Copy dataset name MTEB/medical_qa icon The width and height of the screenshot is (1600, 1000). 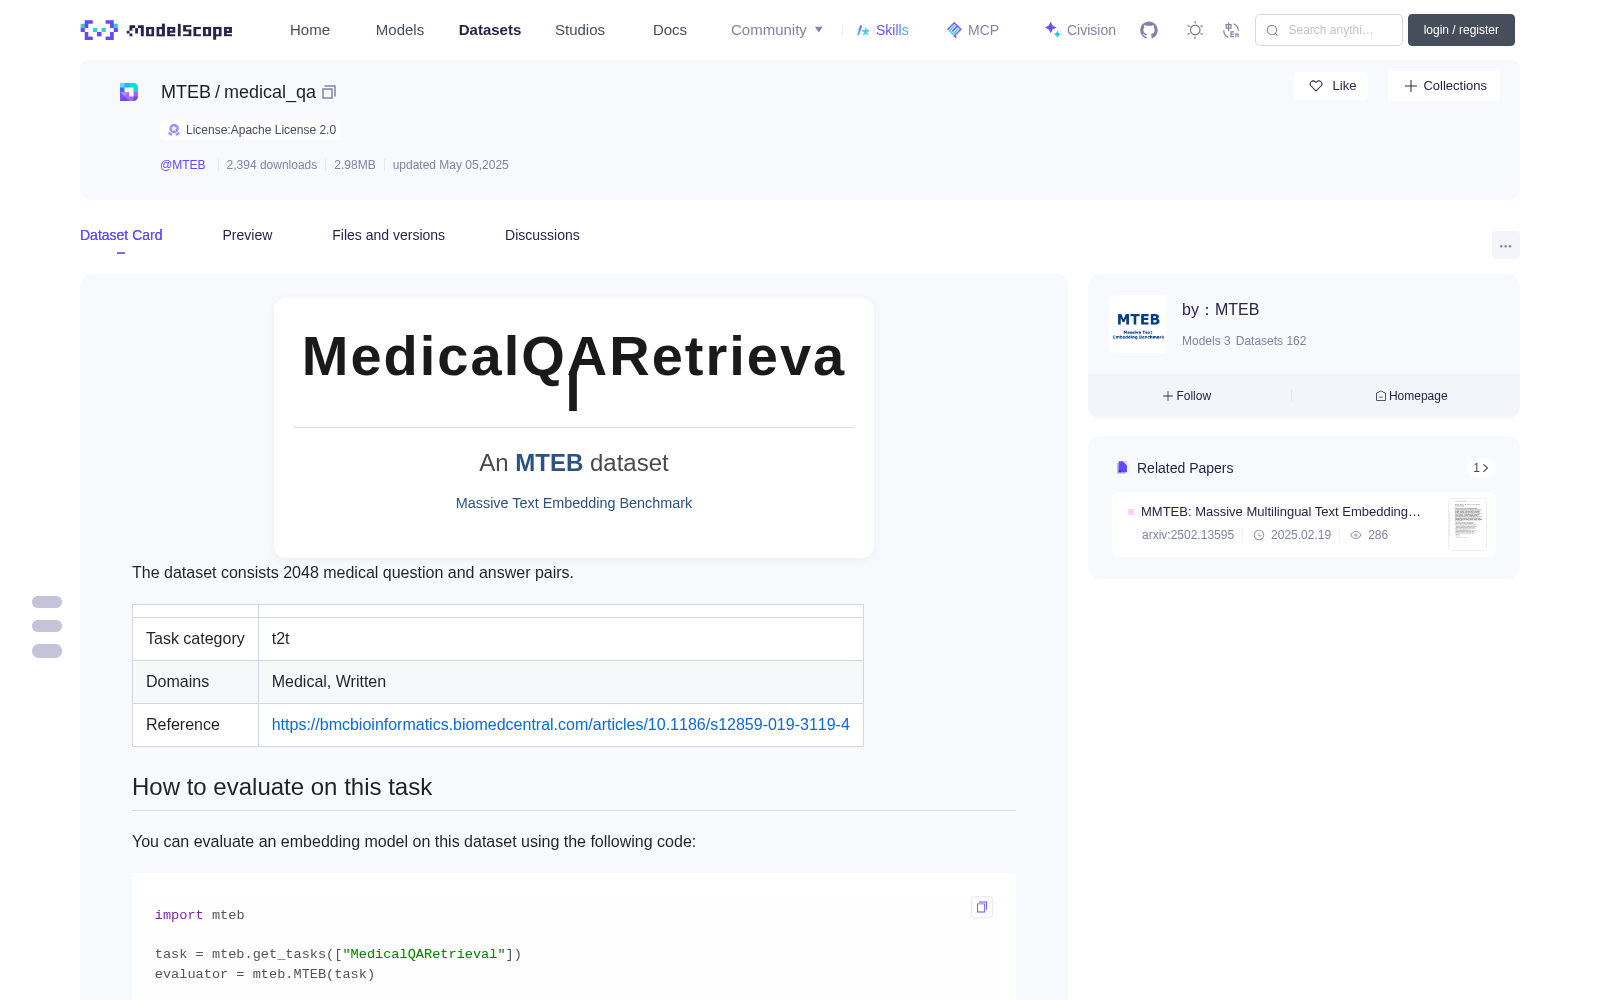tap(329, 92)
